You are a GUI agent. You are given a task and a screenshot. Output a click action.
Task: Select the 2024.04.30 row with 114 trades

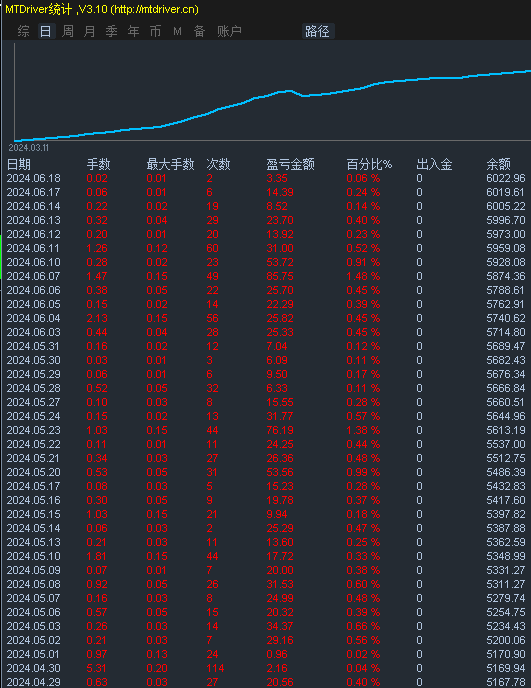click(266, 668)
